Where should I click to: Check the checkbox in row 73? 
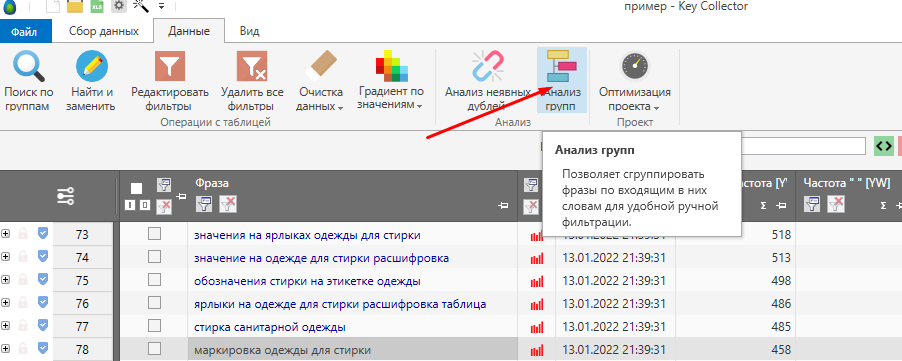click(154, 233)
